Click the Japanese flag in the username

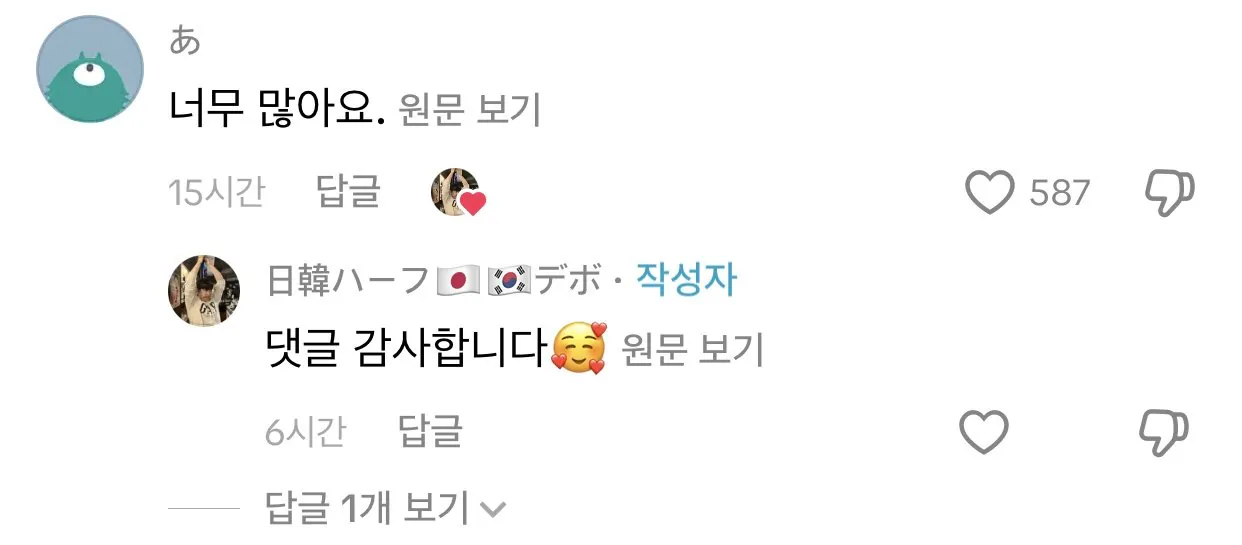tap(458, 282)
